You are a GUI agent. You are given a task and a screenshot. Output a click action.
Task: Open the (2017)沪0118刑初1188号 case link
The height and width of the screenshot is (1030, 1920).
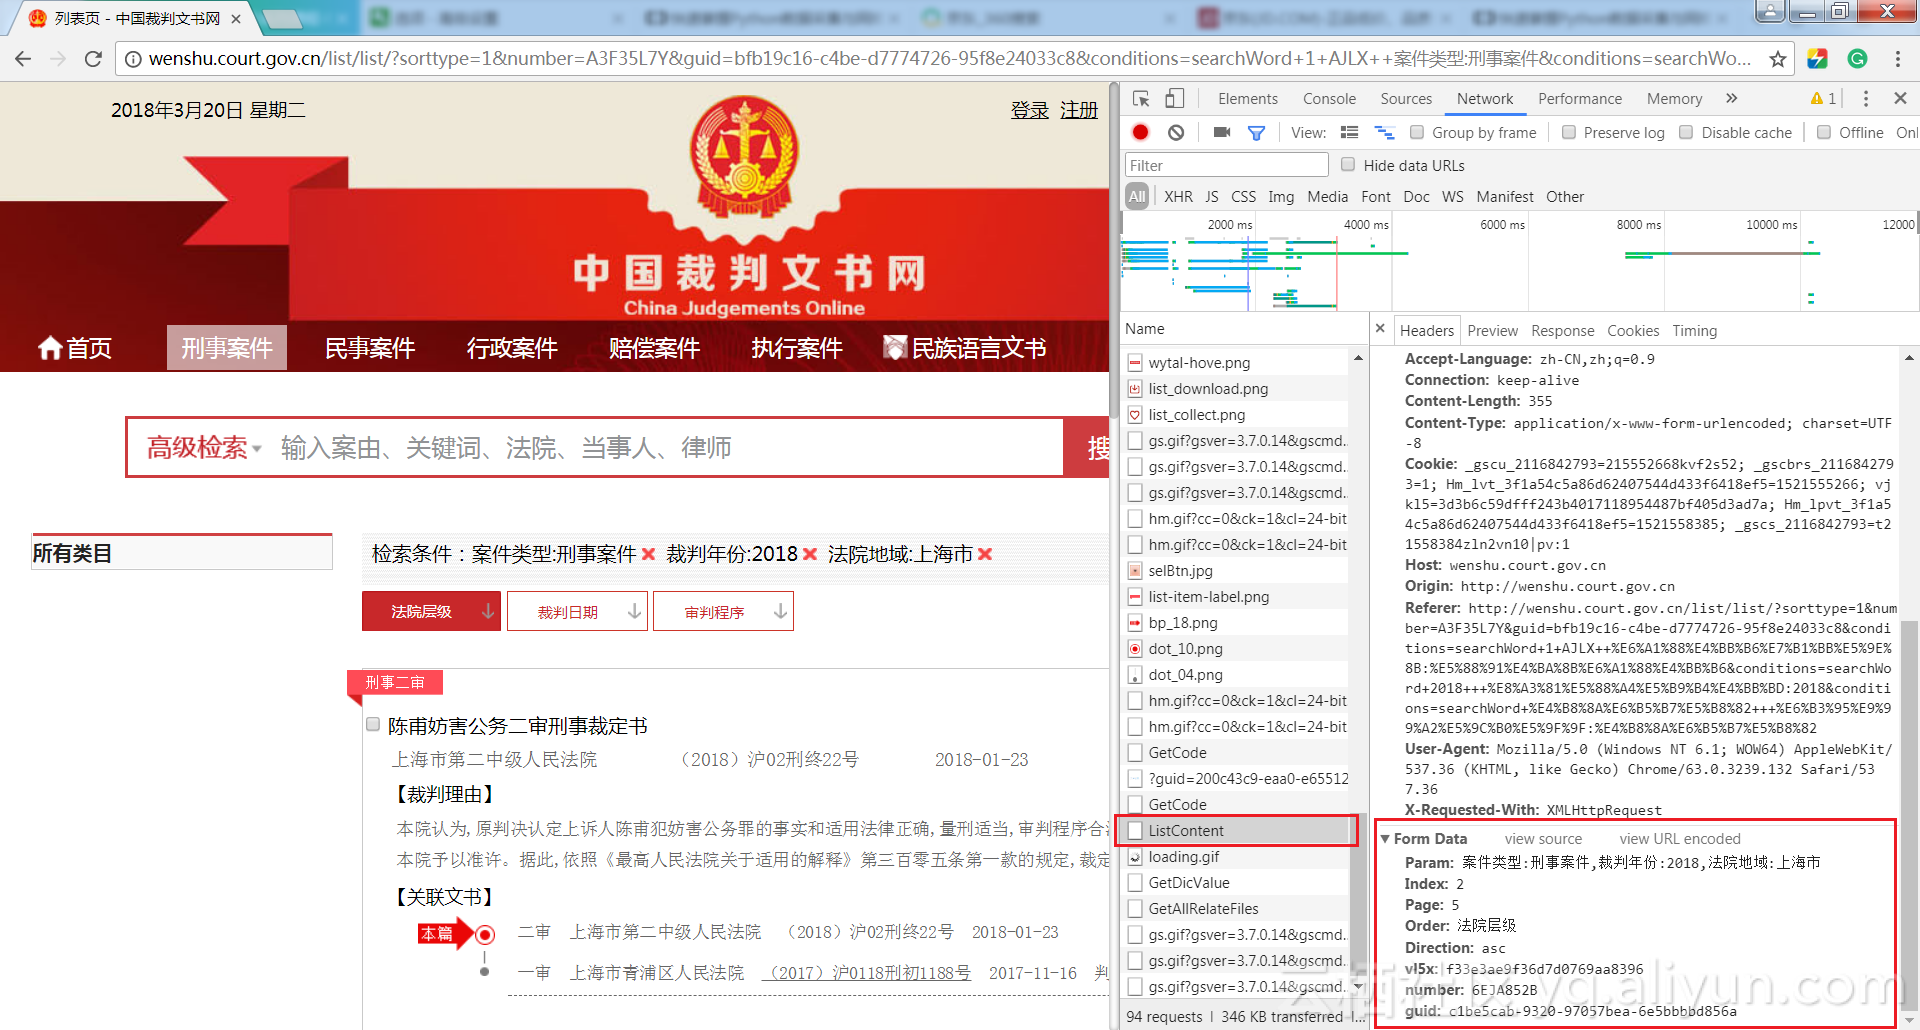[x=865, y=973]
